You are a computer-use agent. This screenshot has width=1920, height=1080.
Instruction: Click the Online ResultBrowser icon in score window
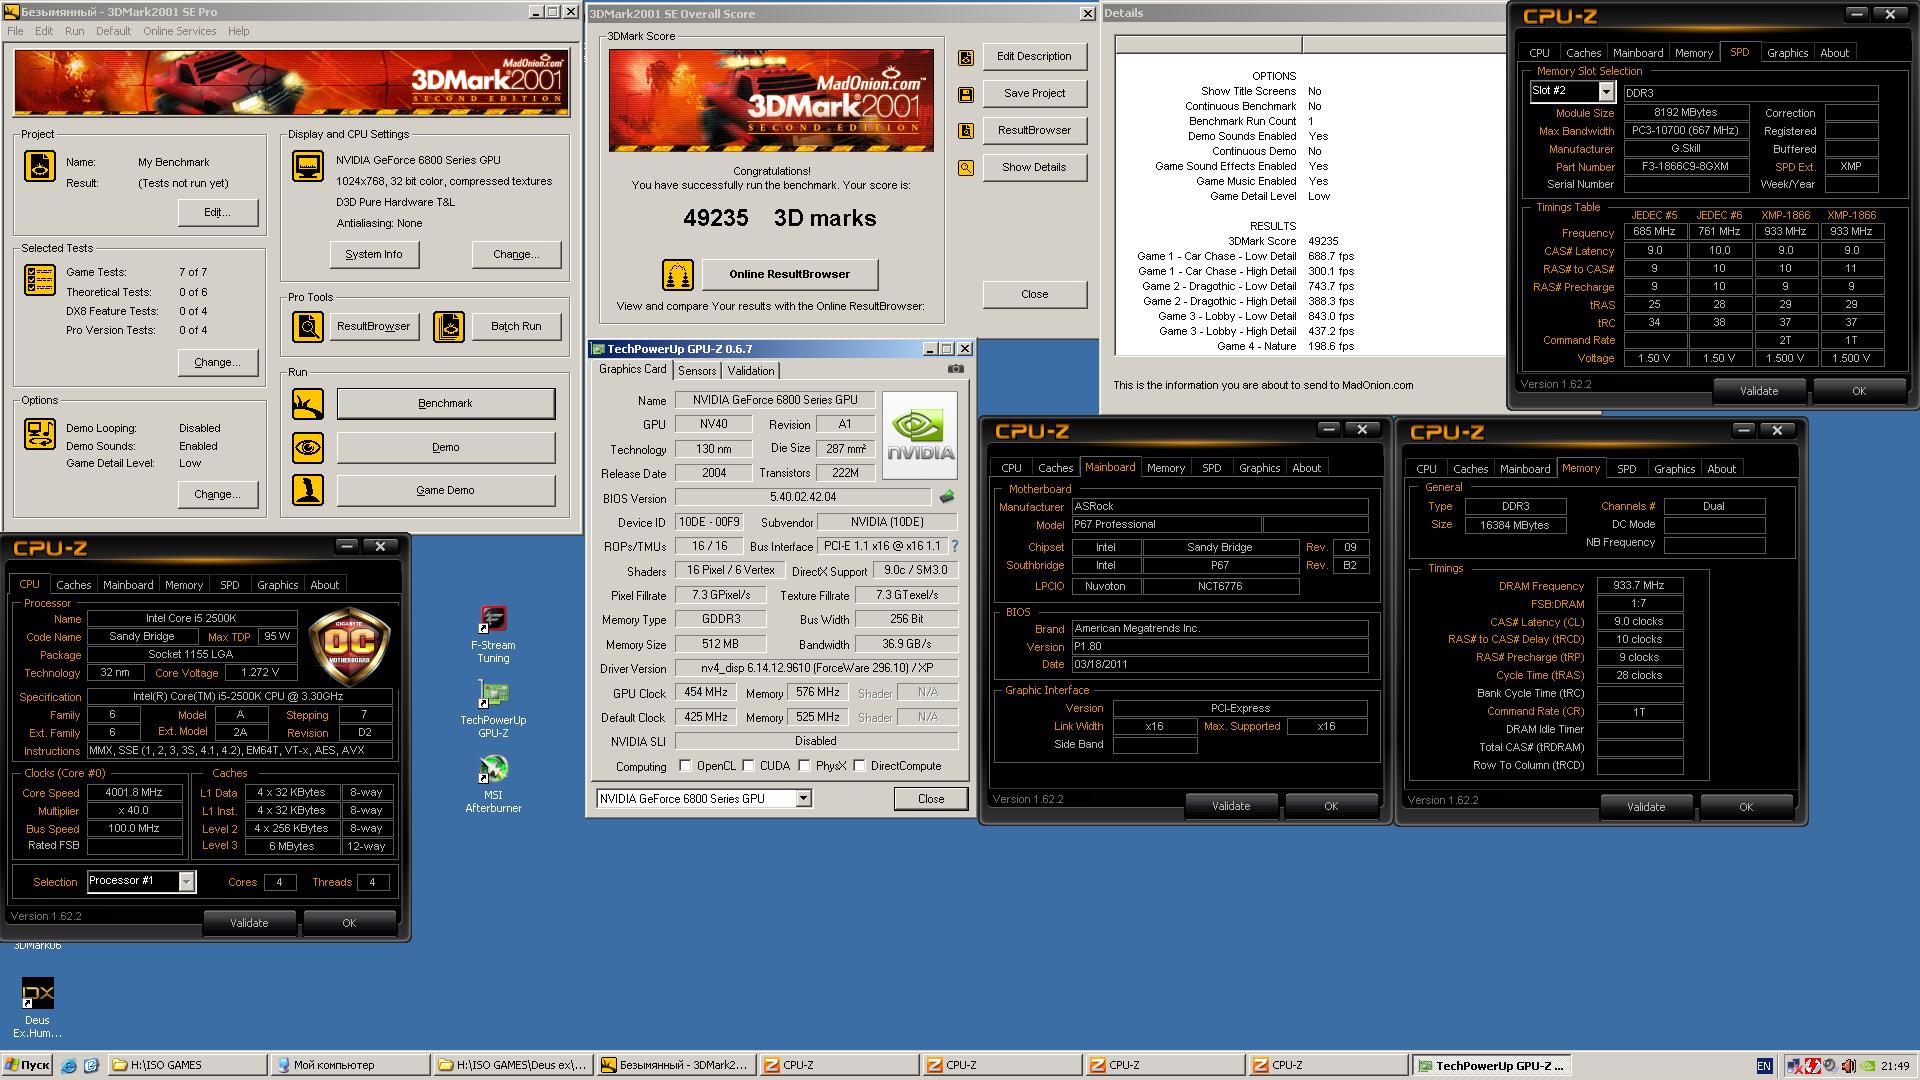677,274
